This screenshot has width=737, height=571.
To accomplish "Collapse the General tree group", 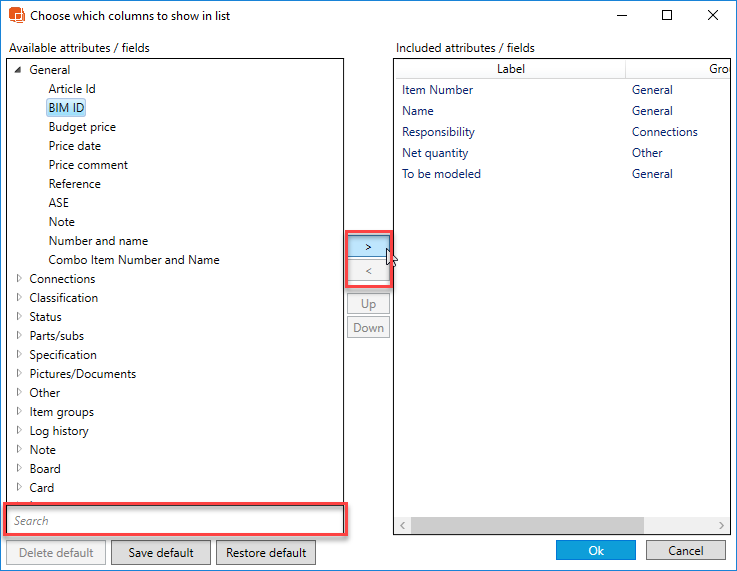I will (18, 70).
